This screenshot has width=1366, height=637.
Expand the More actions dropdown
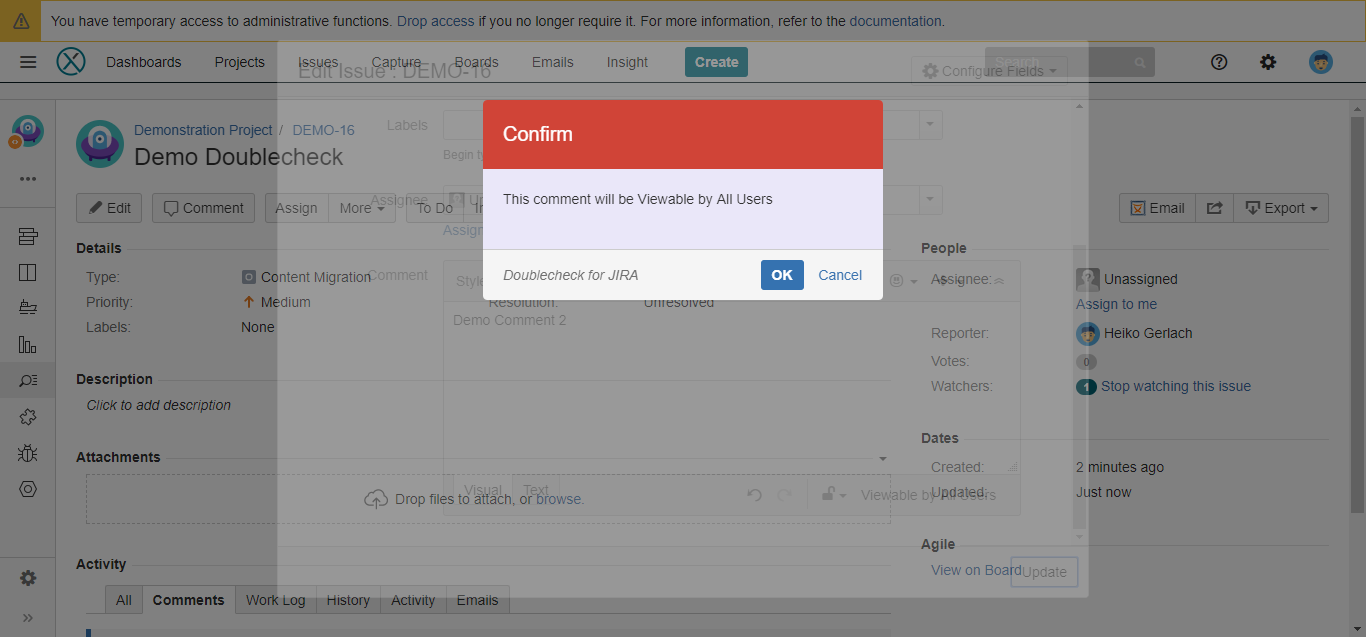[x=362, y=208]
